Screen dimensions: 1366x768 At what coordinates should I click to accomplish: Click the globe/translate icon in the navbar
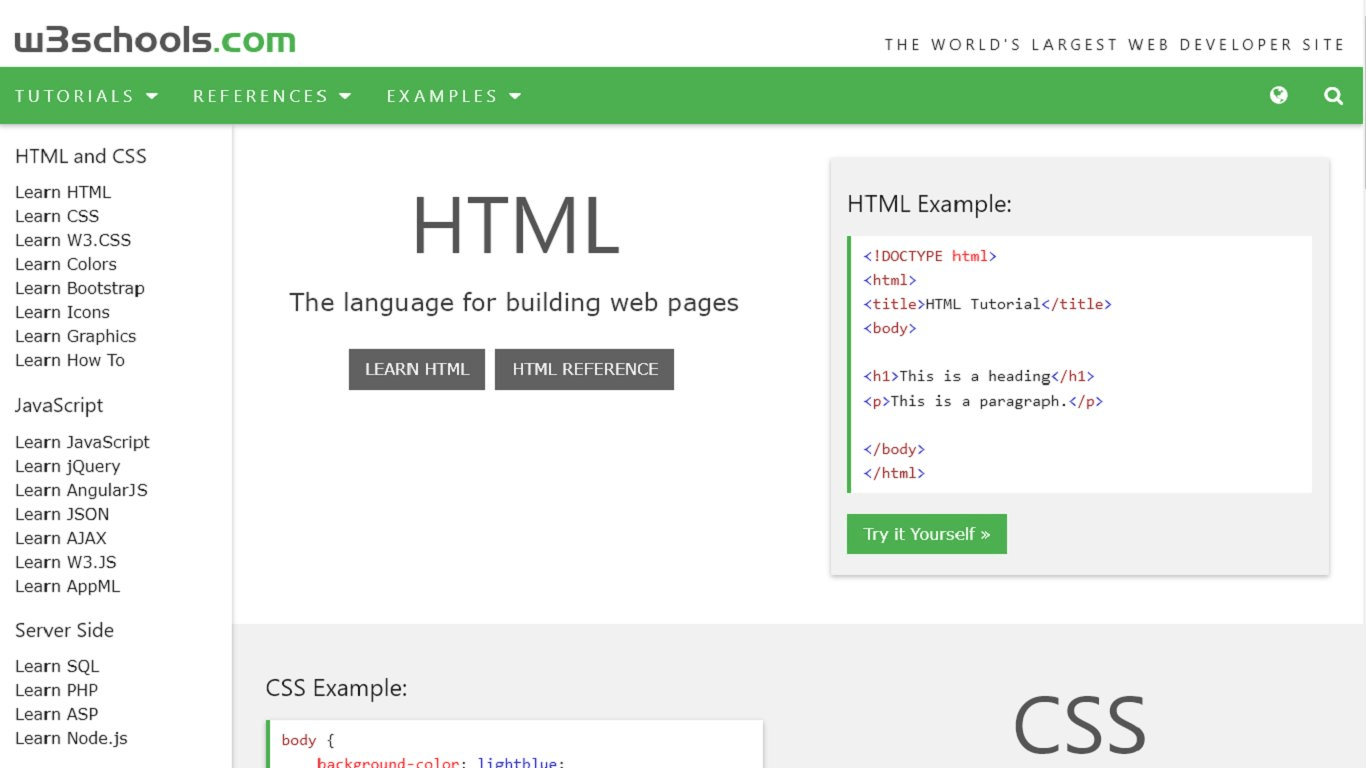[1278, 95]
